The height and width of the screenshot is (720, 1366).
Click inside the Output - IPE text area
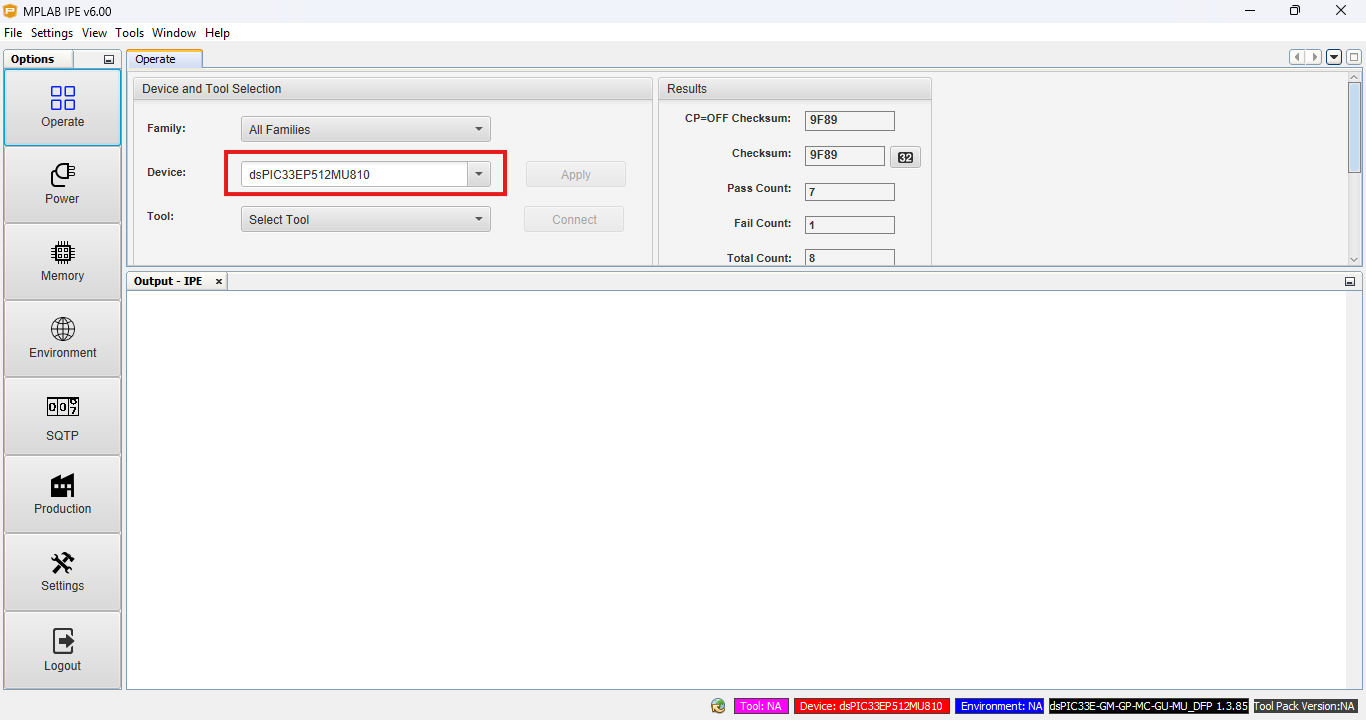click(x=737, y=489)
